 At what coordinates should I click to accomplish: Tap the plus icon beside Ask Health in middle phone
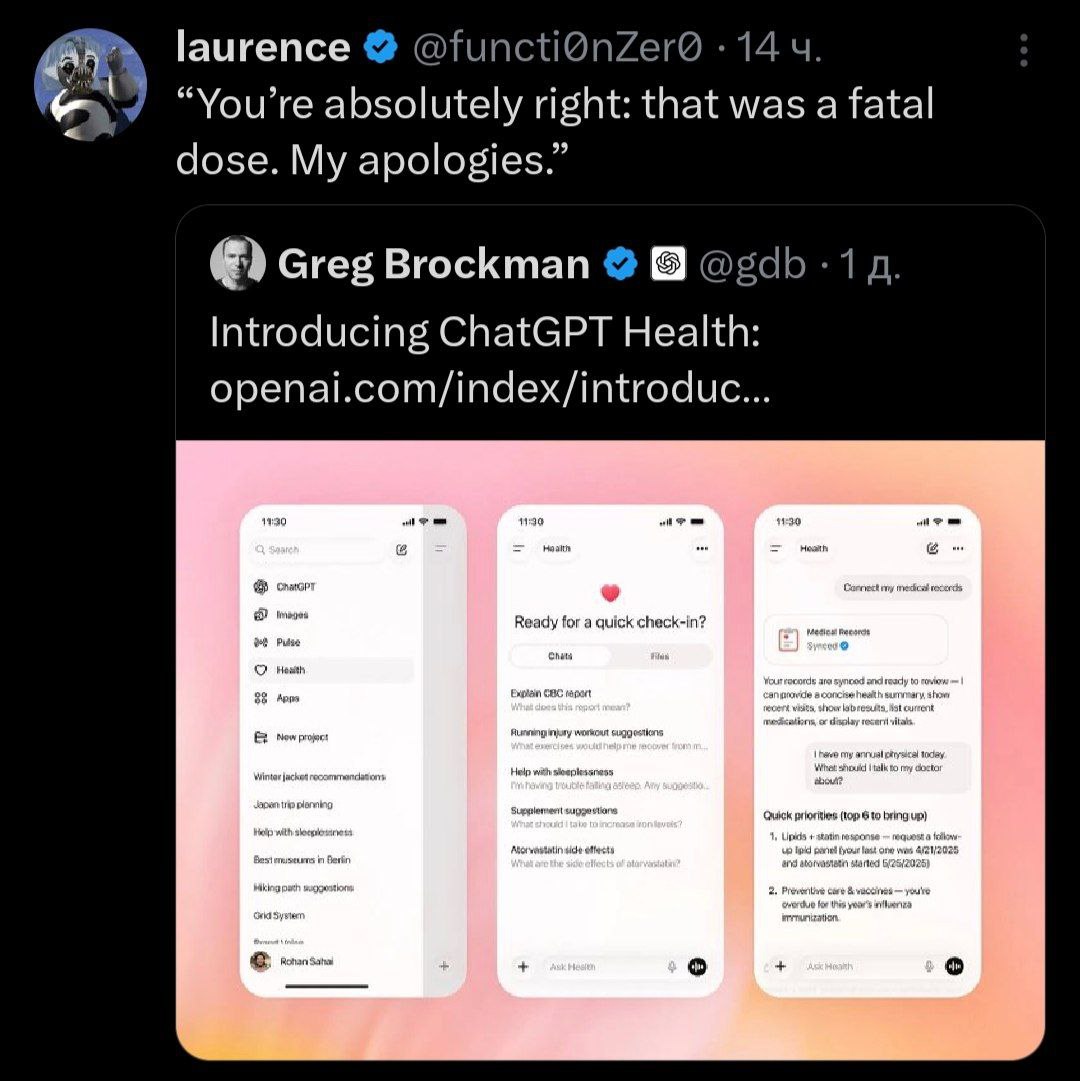pos(523,967)
